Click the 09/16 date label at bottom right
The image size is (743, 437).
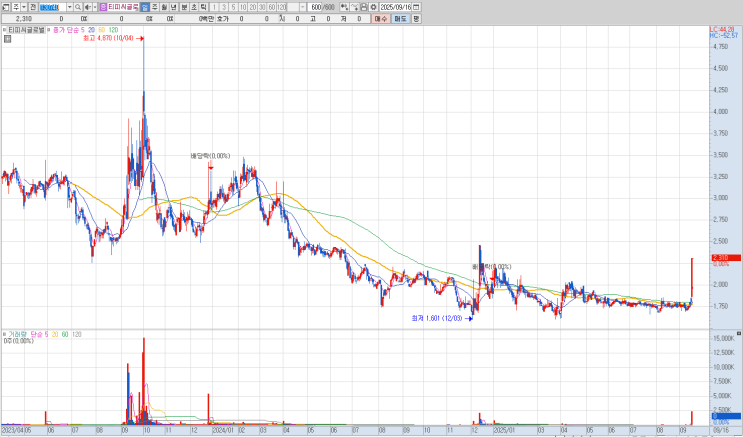722,430
